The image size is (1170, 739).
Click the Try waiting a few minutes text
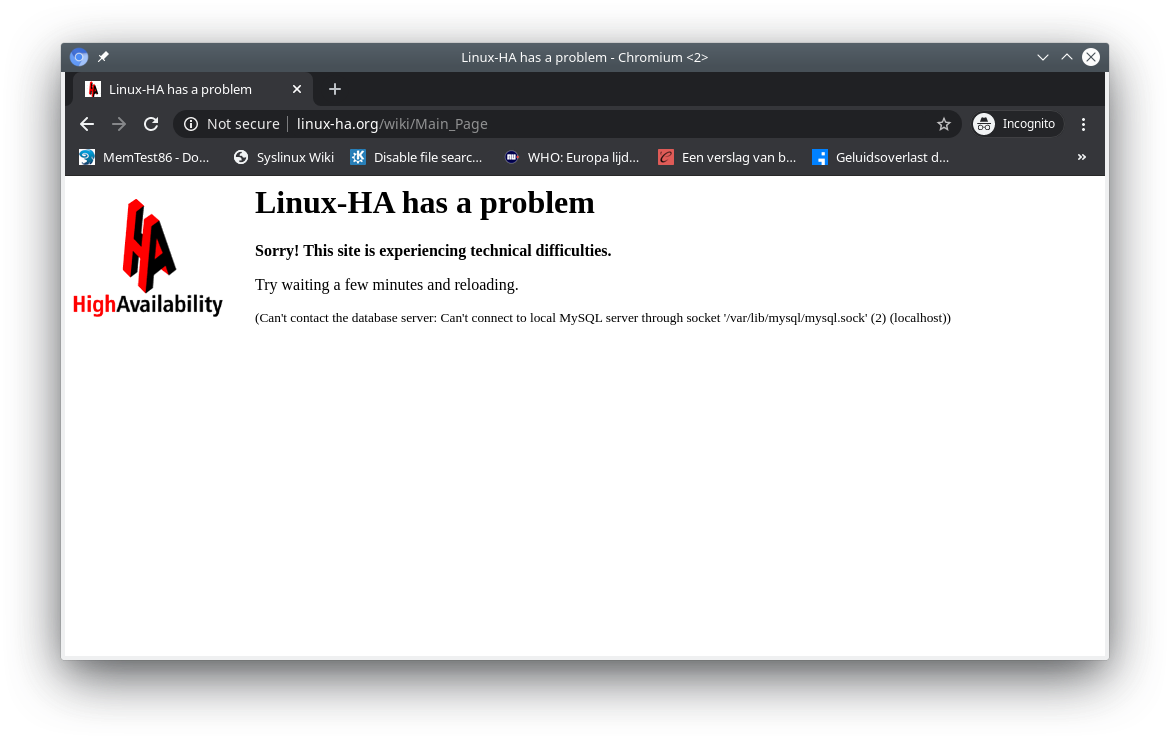(387, 285)
